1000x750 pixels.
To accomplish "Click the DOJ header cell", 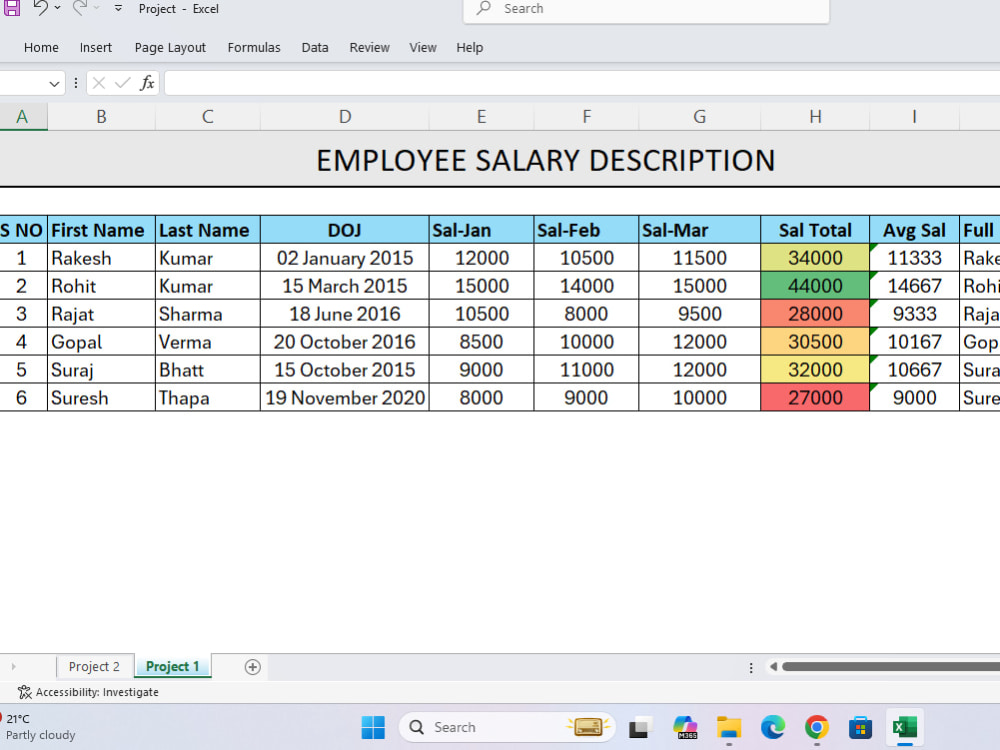I will pos(344,230).
